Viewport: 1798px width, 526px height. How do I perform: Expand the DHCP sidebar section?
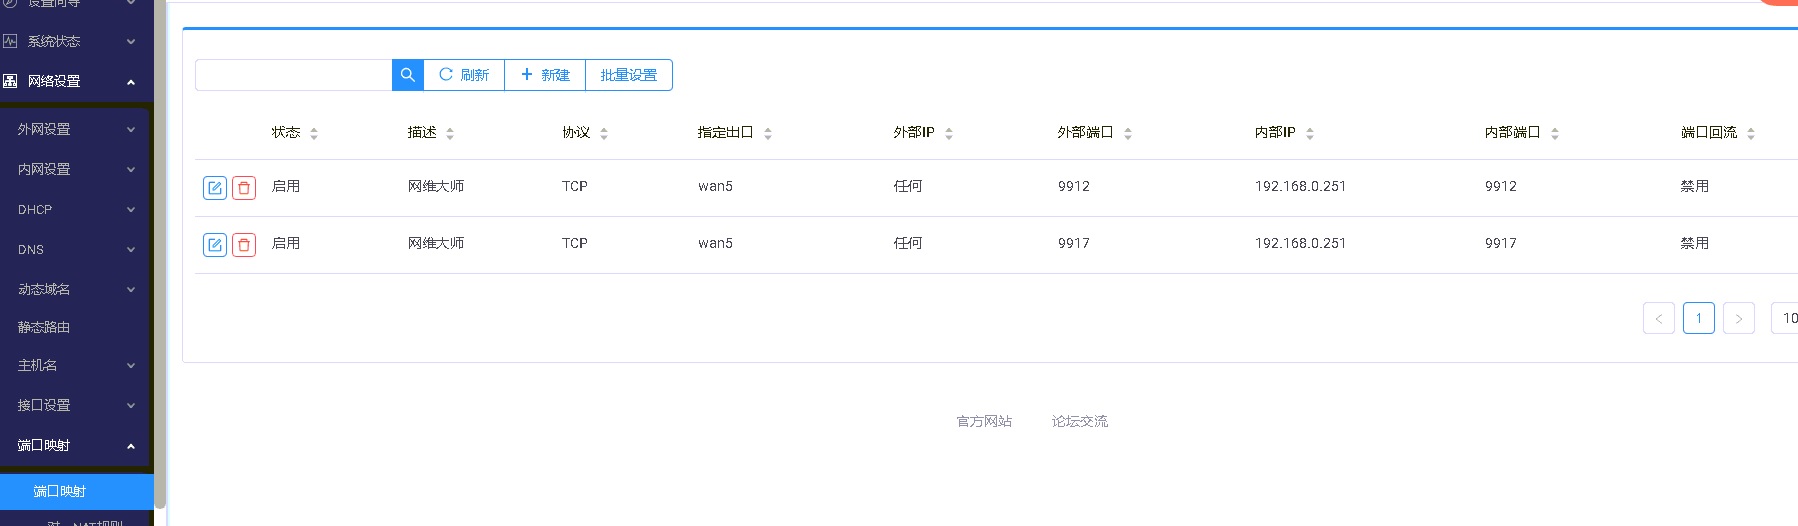pyautogui.click(x=75, y=209)
